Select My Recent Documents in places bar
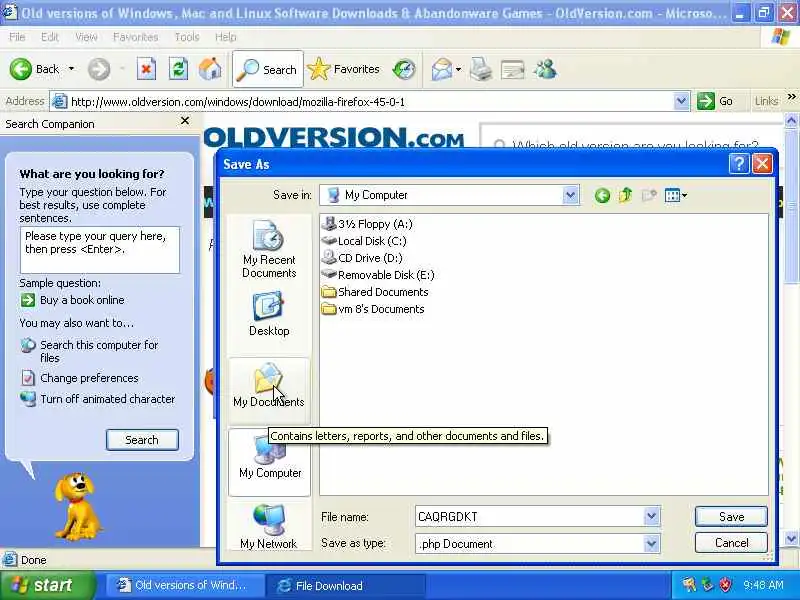 click(x=269, y=249)
